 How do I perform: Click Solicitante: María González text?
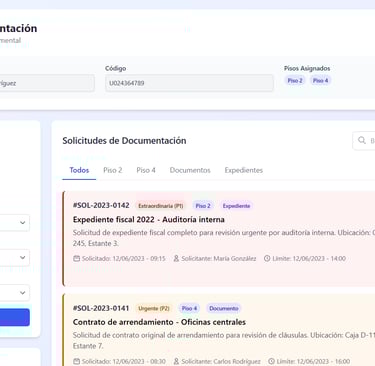click(x=219, y=258)
